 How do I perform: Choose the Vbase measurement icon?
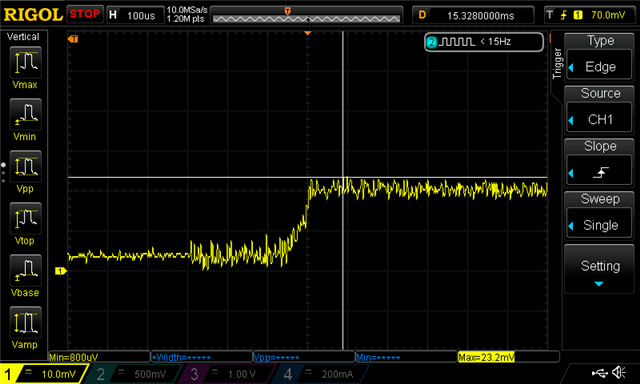[25, 270]
